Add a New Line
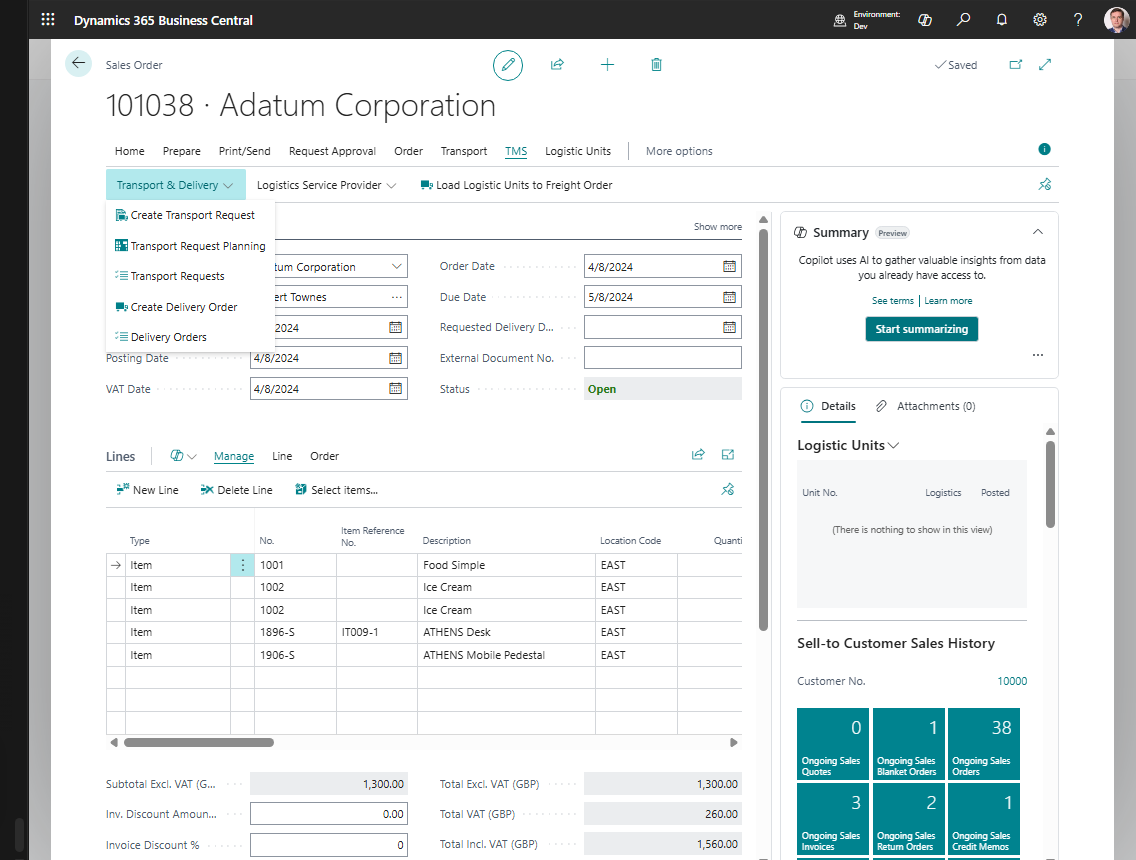The height and width of the screenshot is (860, 1136). pos(147,490)
